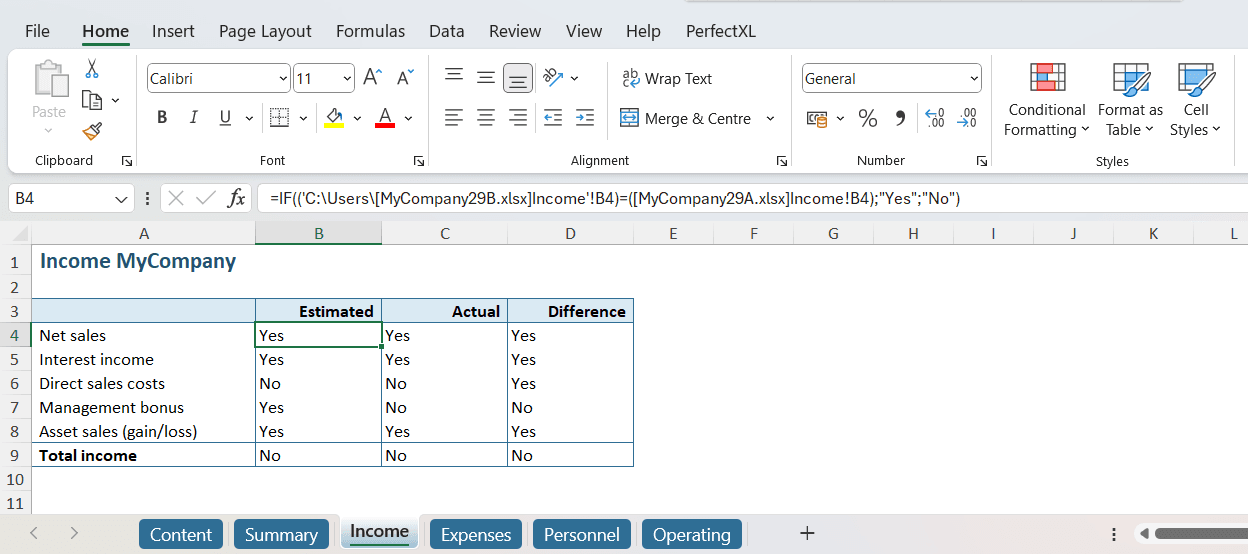Go to the Content sheet
Viewport: 1248px width, 554px height.
coord(181,534)
